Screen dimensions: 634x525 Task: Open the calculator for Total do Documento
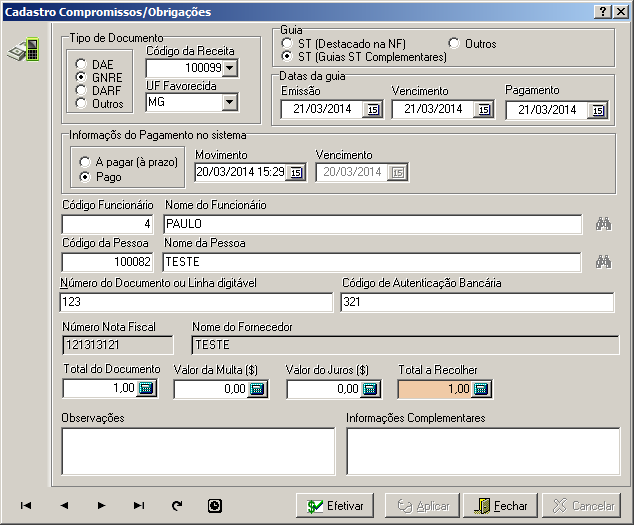click(146, 389)
